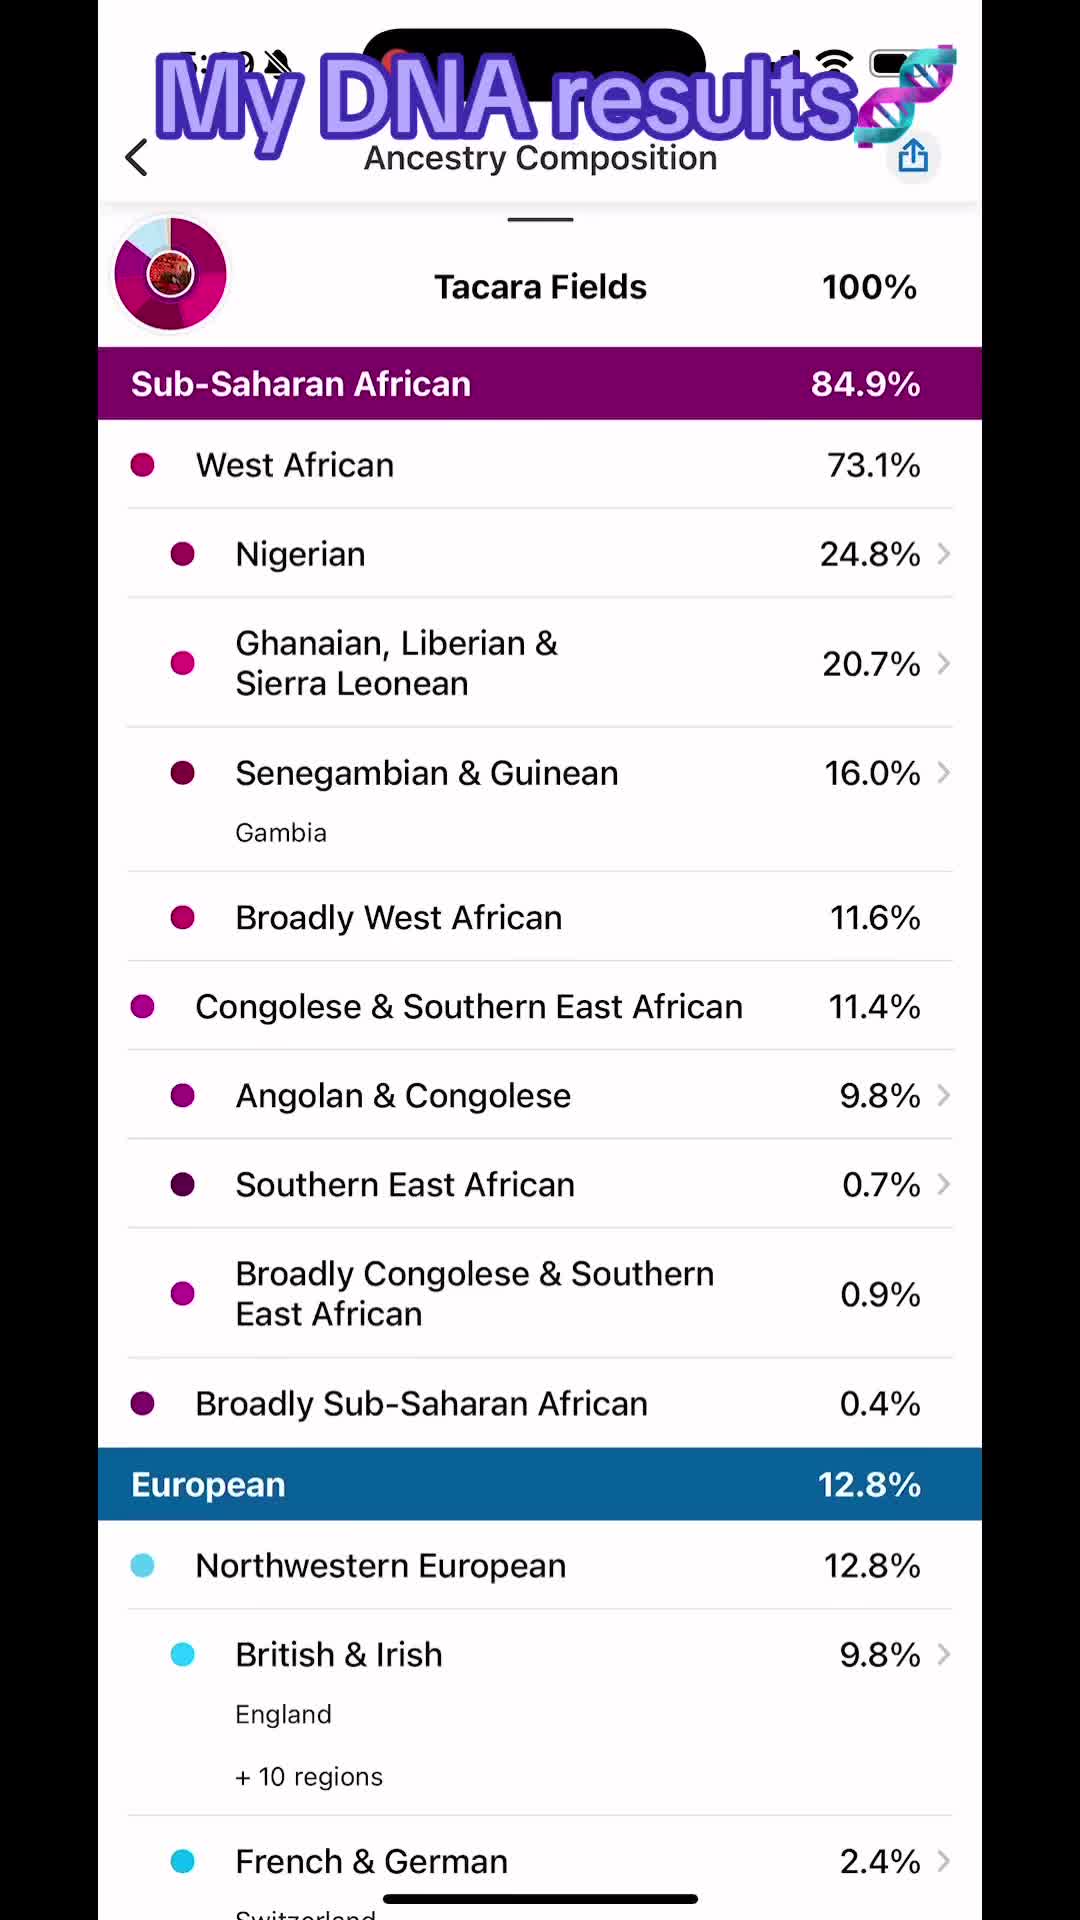This screenshot has height=1920, width=1080.
Task: Open Senegambian & Guinean details chevron
Action: click(x=943, y=773)
